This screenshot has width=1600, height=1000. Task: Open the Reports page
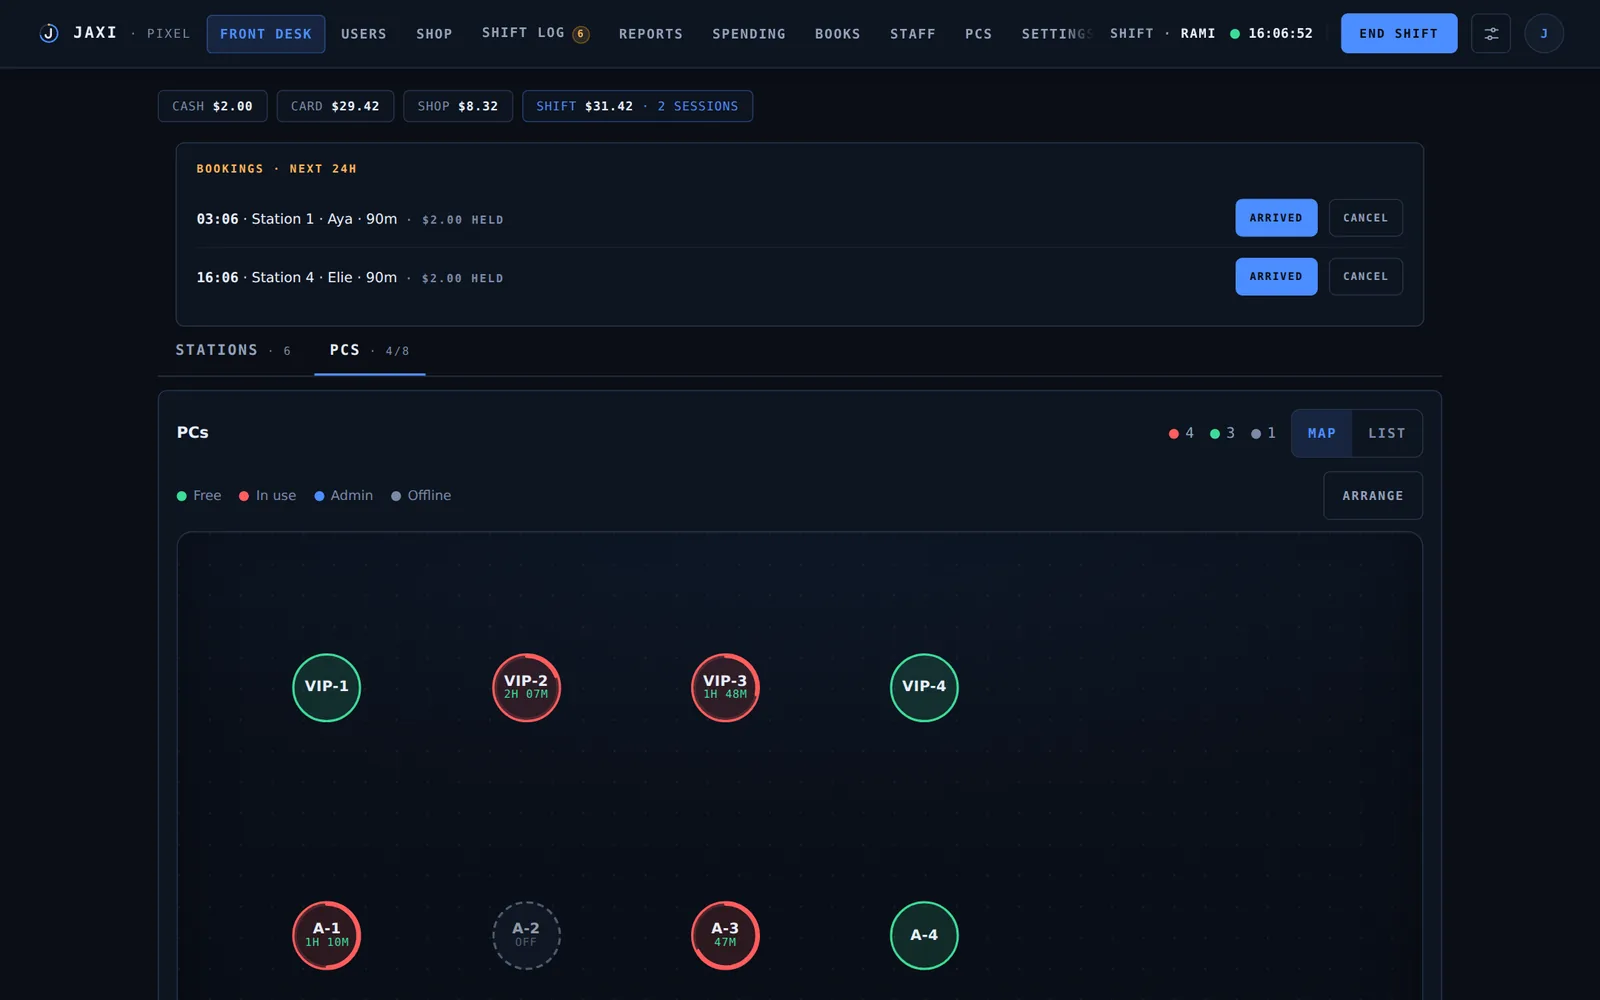[650, 34]
